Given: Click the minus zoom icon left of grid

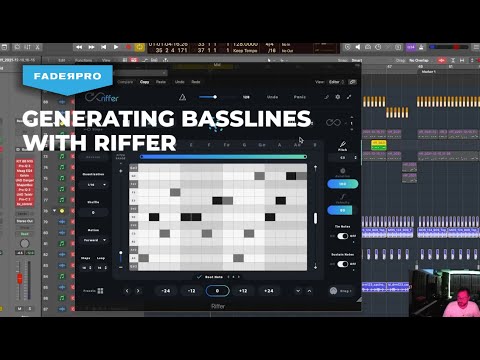Looking at the screenshot, I should [x=121, y=267].
